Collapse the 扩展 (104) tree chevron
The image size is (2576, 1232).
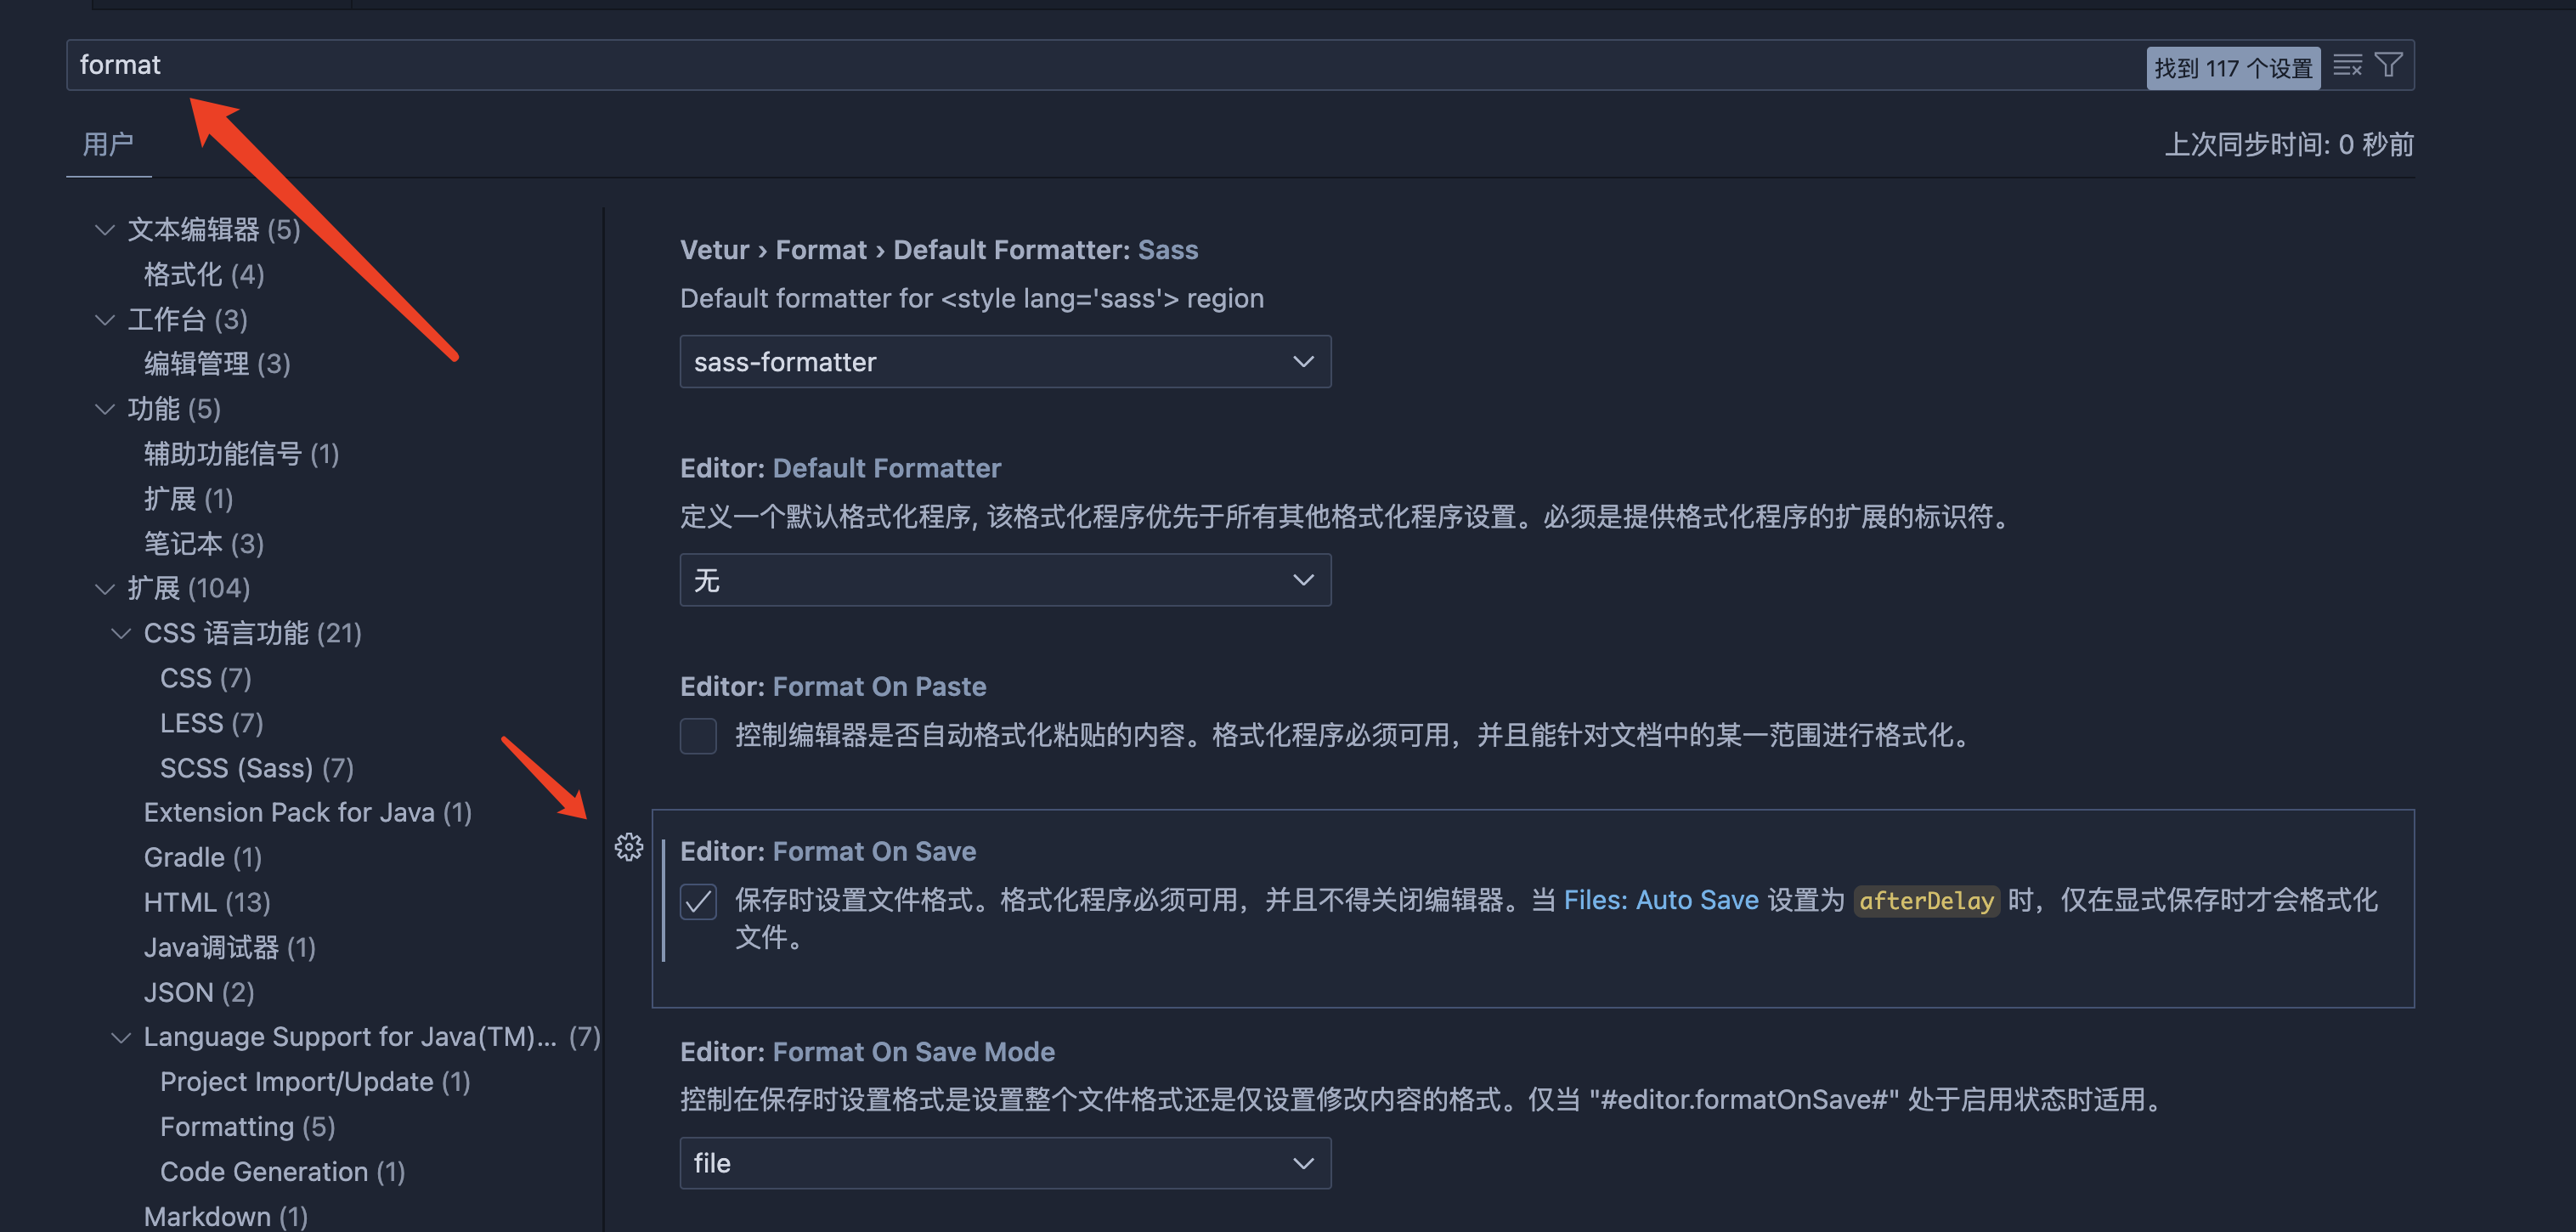click(x=104, y=589)
